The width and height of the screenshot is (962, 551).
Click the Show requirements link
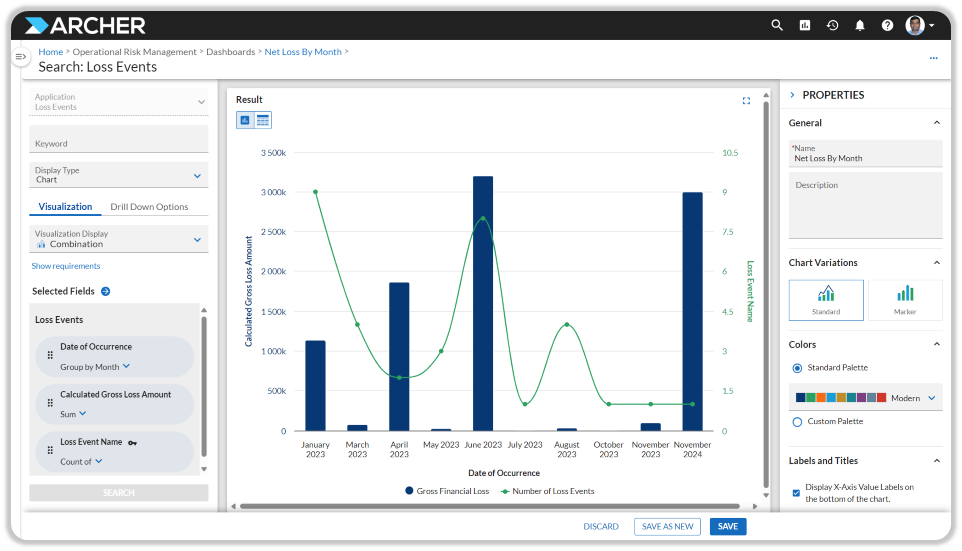(x=66, y=266)
